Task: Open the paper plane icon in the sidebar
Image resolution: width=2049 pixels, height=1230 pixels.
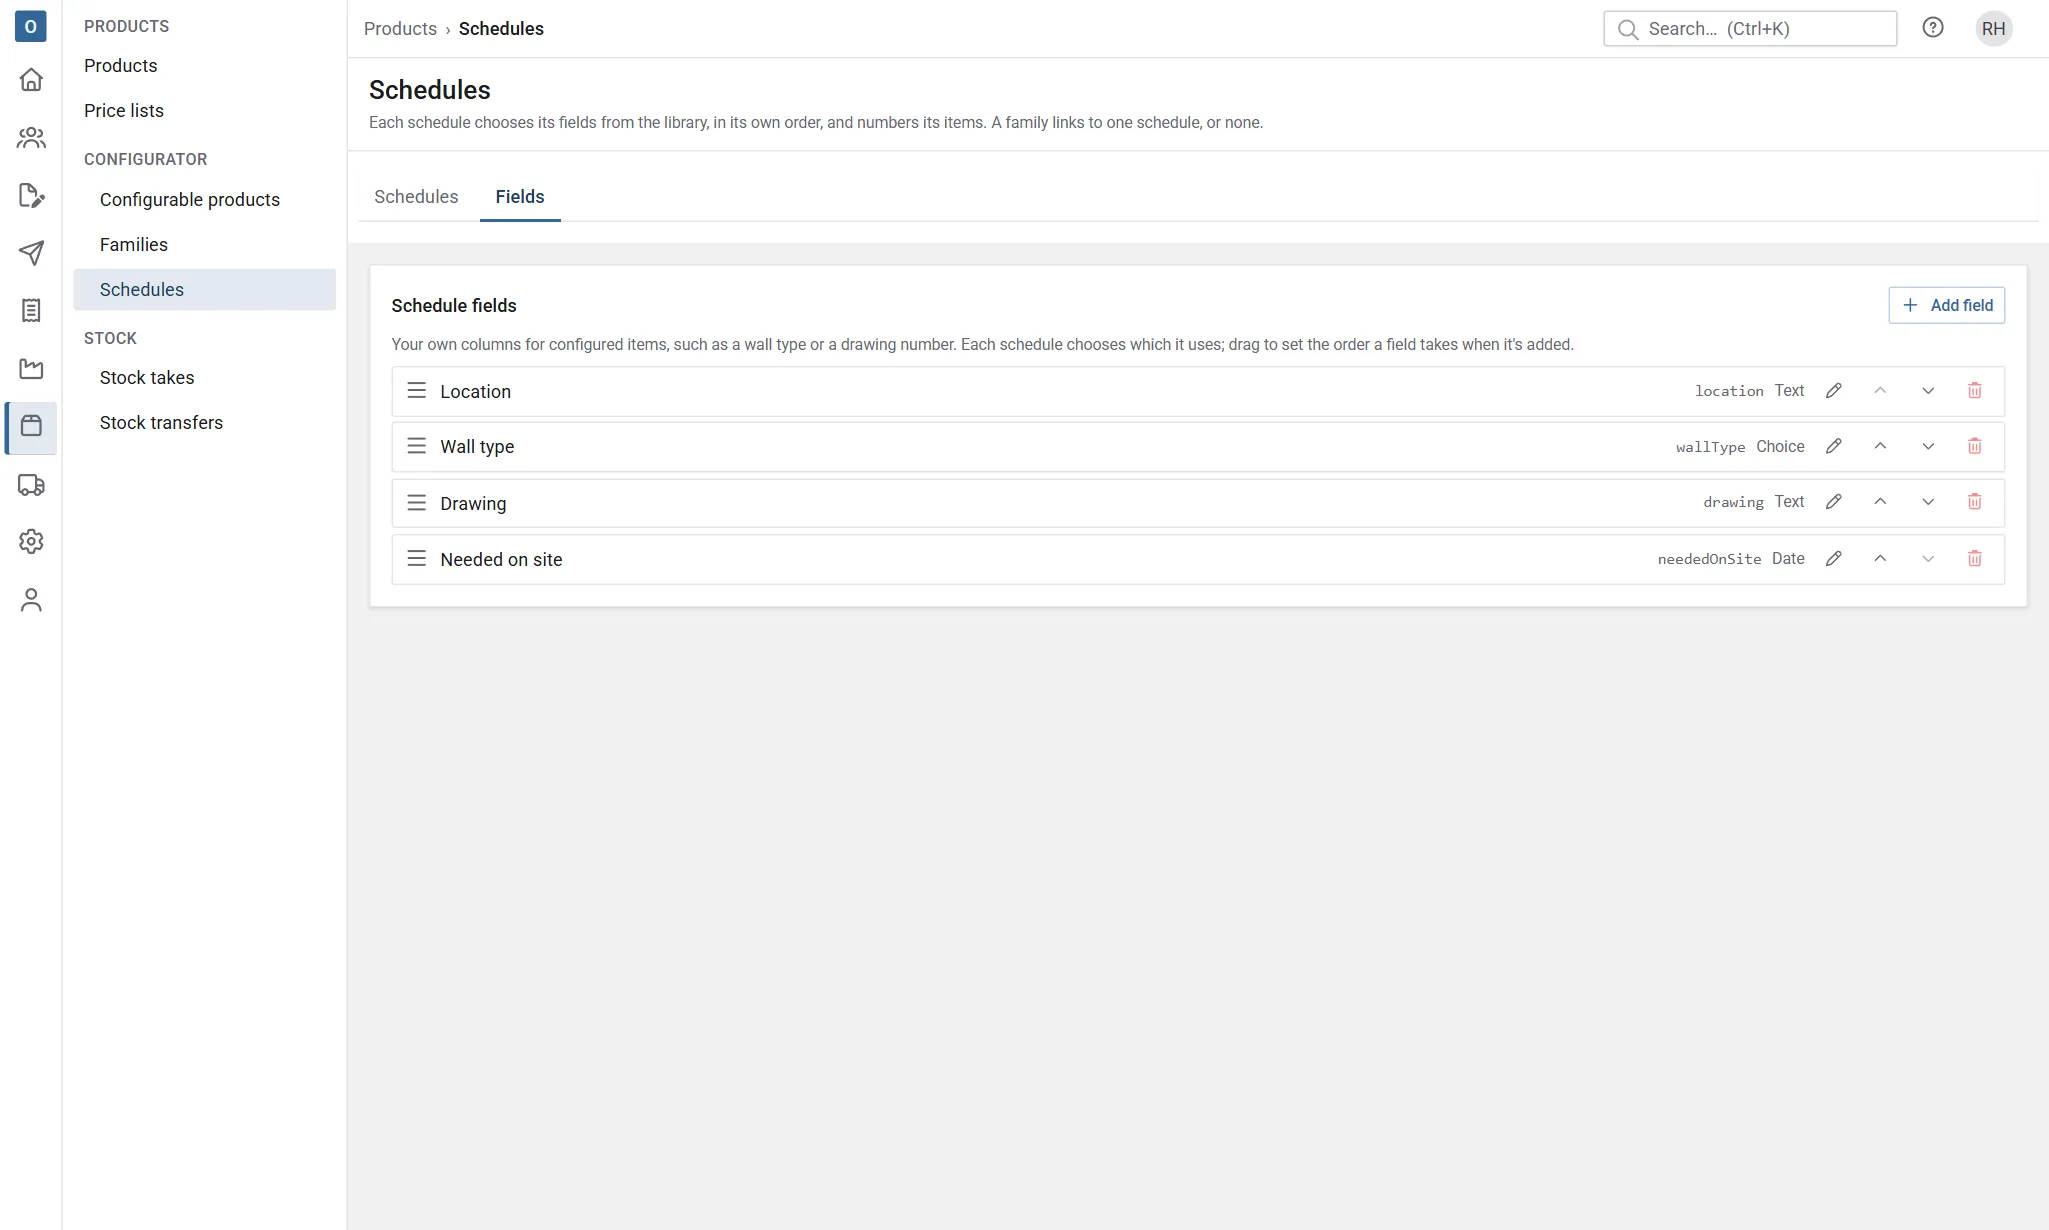Action: coord(31,253)
